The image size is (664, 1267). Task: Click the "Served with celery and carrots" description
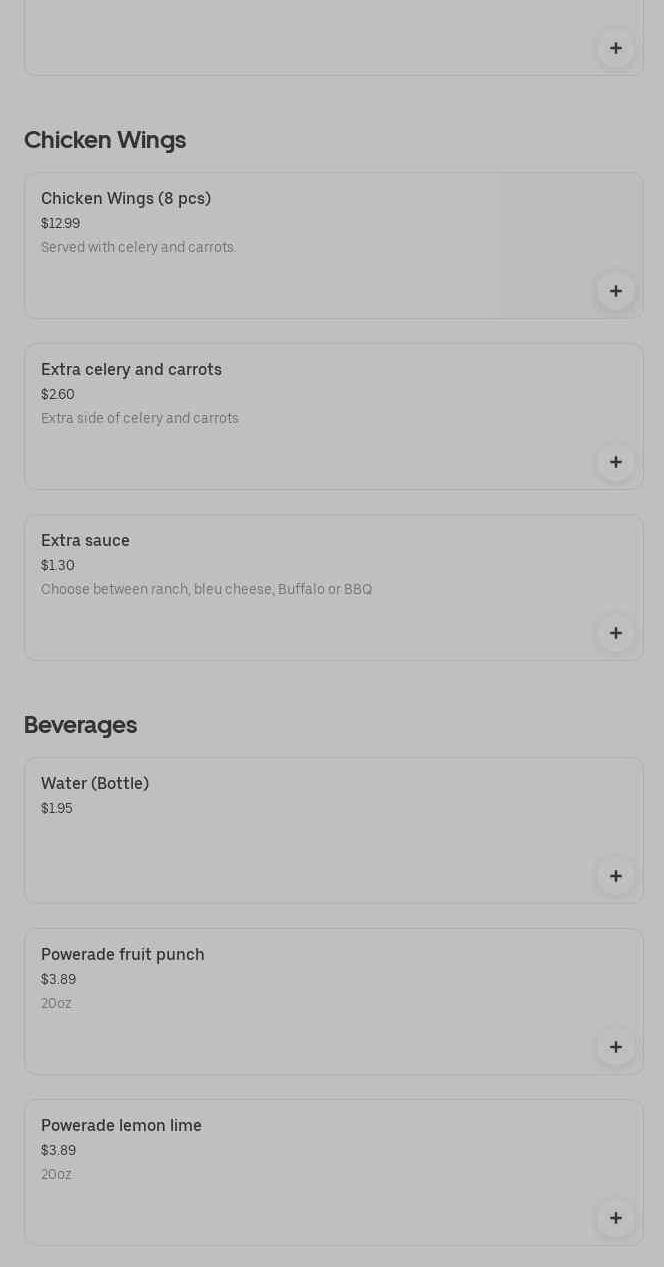click(x=138, y=247)
